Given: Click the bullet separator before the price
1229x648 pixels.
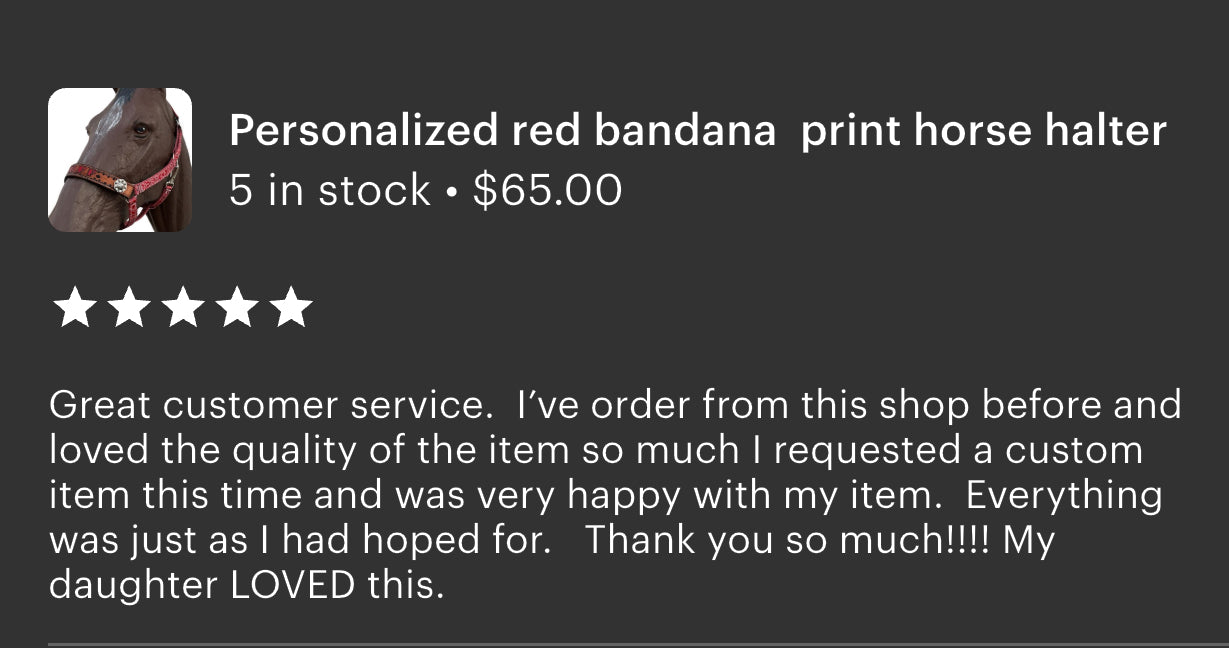Looking at the screenshot, I should click(x=452, y=191).
